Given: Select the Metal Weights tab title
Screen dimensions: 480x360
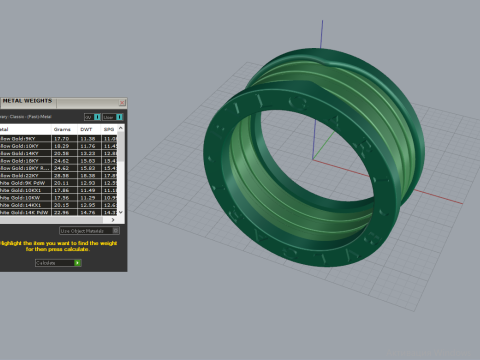Looking at the screenshot, I should click(x=27, y=101).
